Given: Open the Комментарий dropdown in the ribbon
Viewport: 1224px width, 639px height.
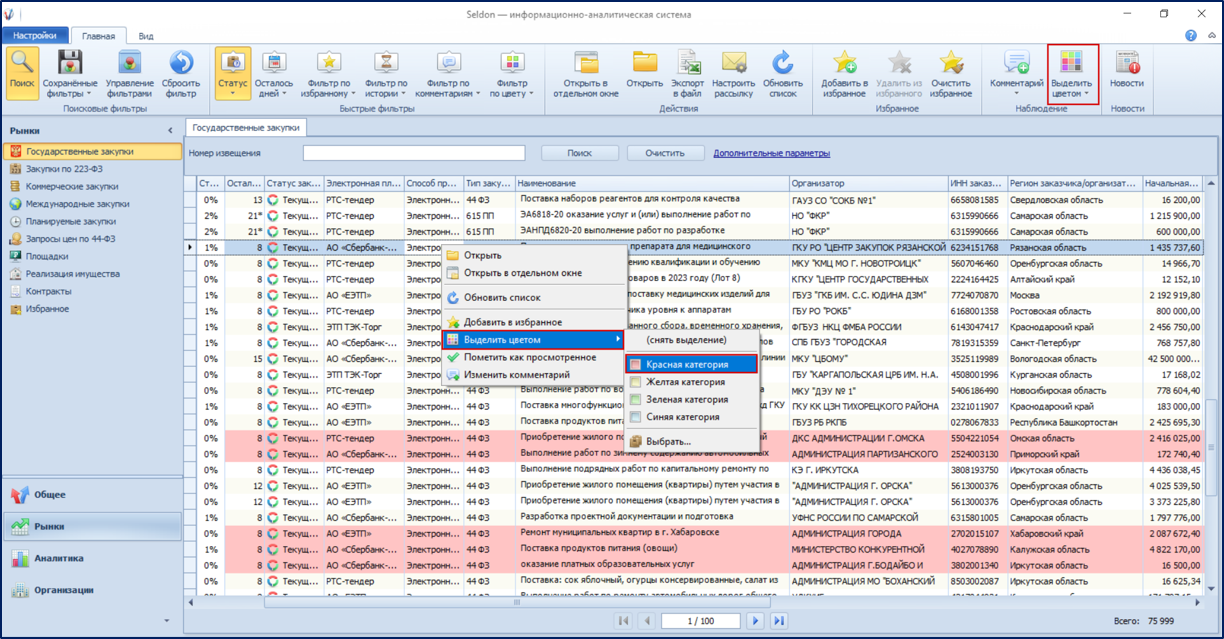Looking at the screenshot, I should click(x=1016, y=73).
